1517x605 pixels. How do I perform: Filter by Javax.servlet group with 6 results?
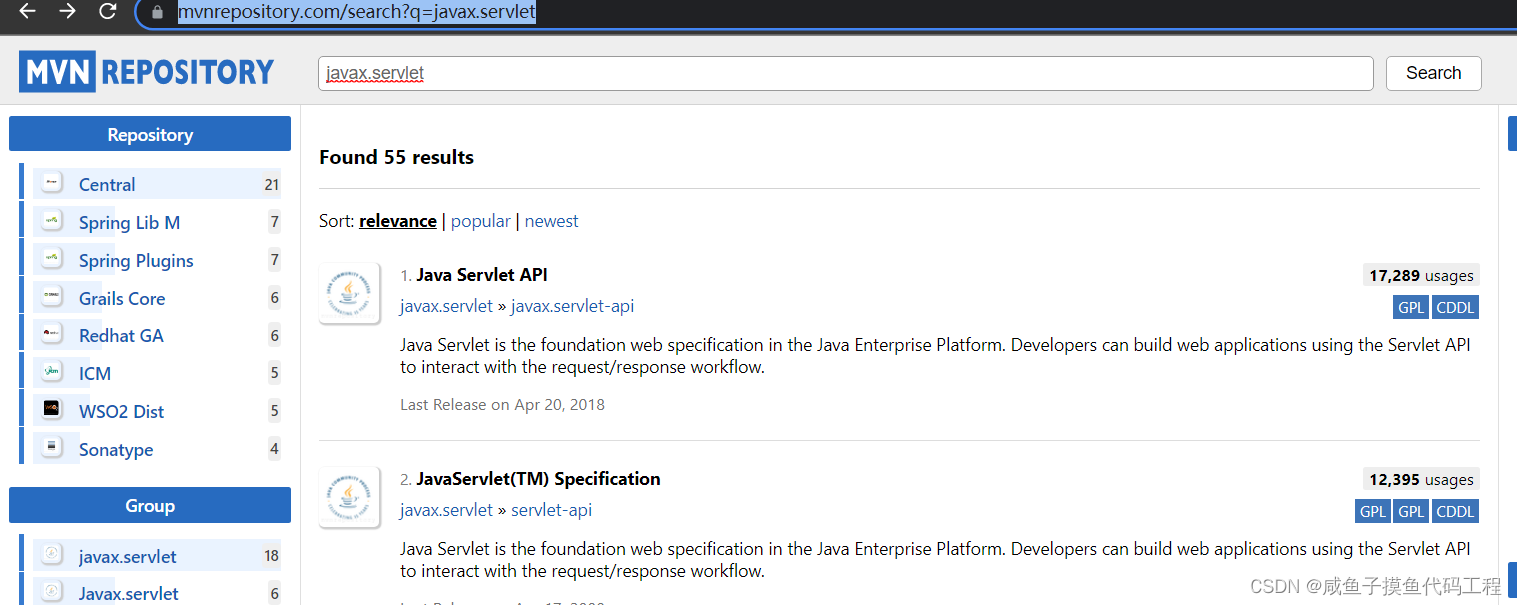(x=129, y=593)
